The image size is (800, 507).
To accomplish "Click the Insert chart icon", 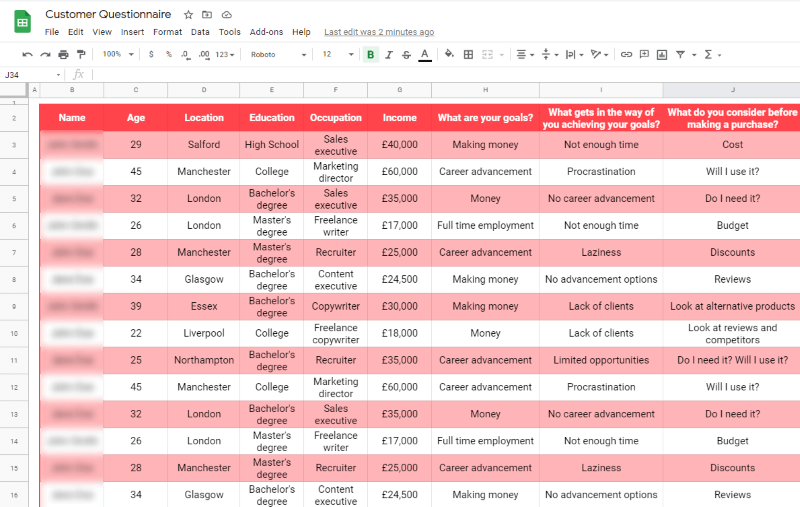I will pos(662,55).
